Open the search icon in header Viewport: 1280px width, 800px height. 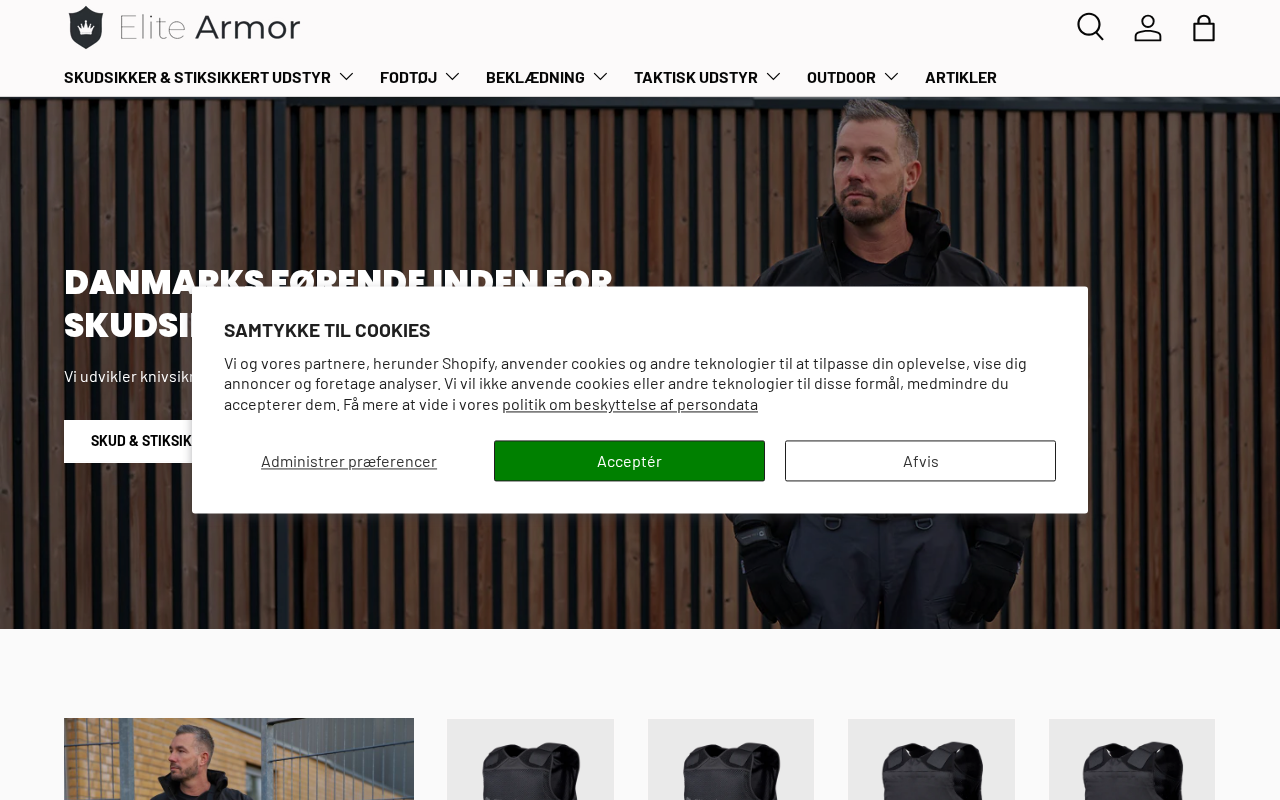coord(1090,27)
